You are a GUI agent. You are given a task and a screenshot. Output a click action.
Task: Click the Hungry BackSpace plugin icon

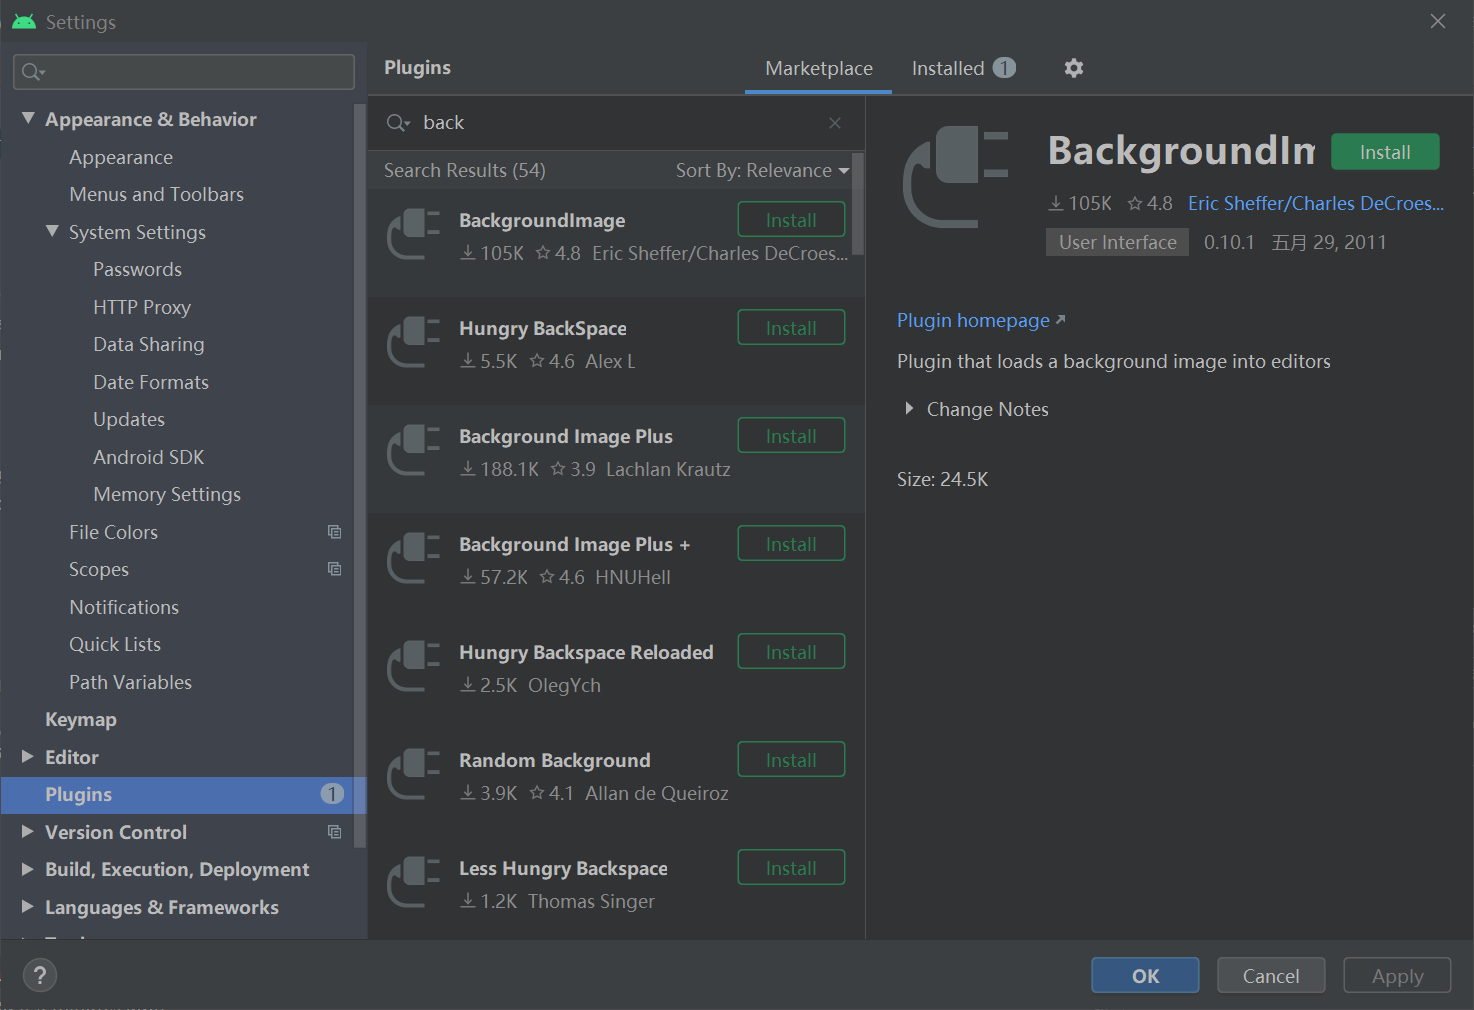413,343
